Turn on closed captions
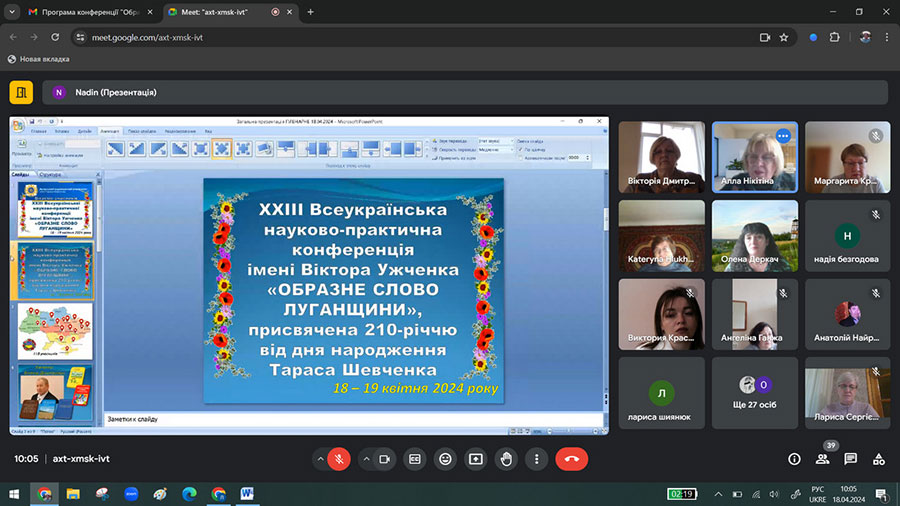Image resolution: width=900 pixels, height=506 pixels. [x=414, y=459]
